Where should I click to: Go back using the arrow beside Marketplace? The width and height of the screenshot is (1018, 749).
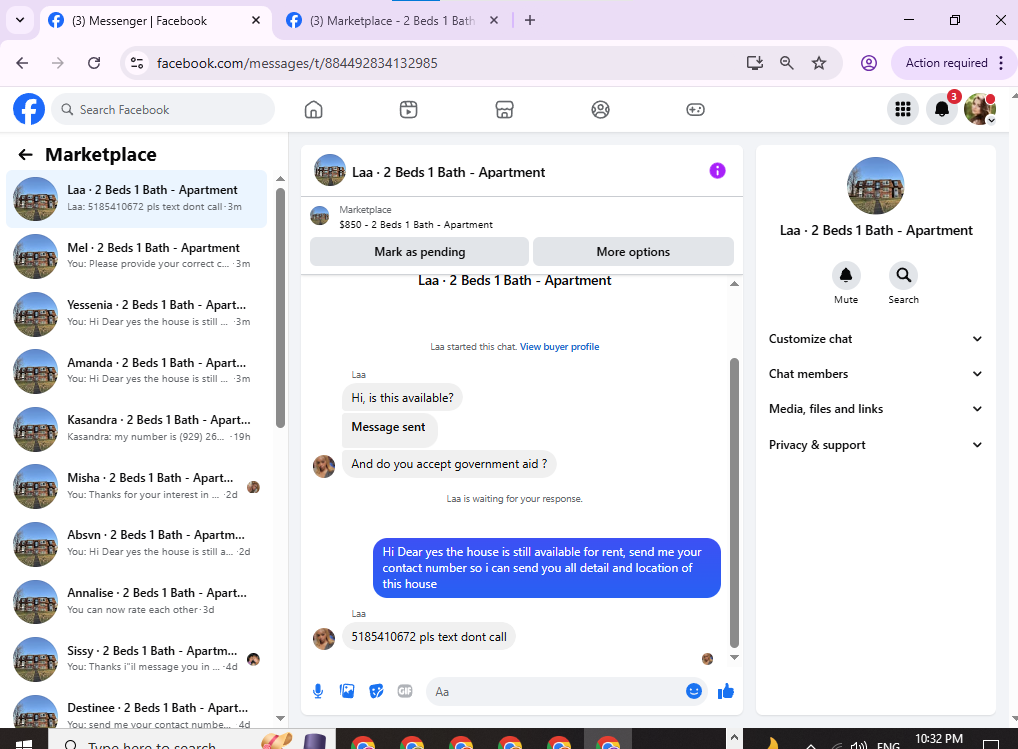25,154
